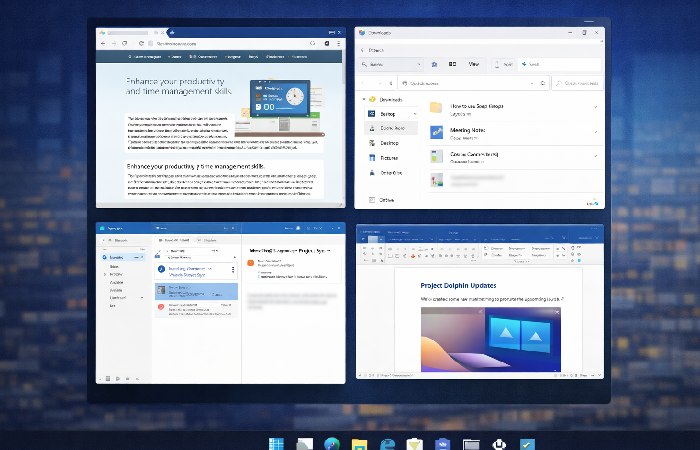The height and width of the screenshot is (450, 700).
Task: Click the clock illustration on the productivity page
Action: pyautogui.click(x=295, y=96)
